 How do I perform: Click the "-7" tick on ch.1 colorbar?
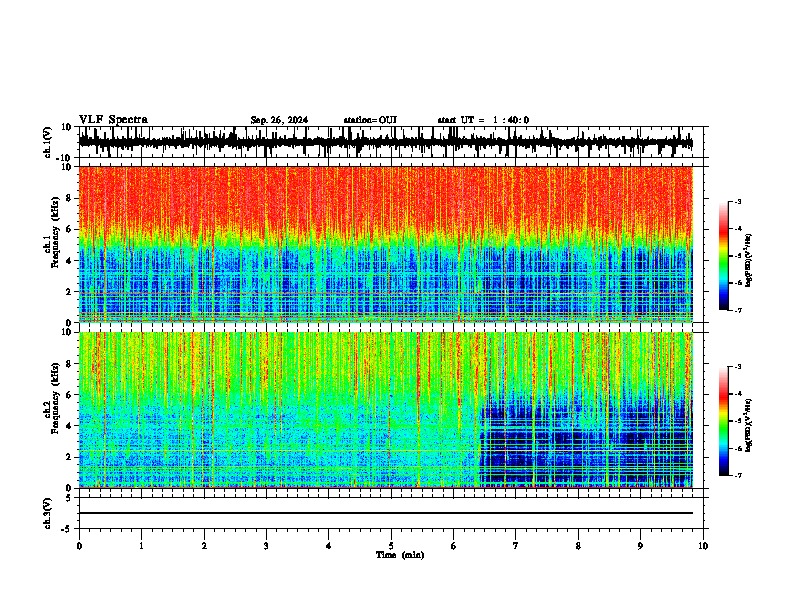click(x=738, y=310)
